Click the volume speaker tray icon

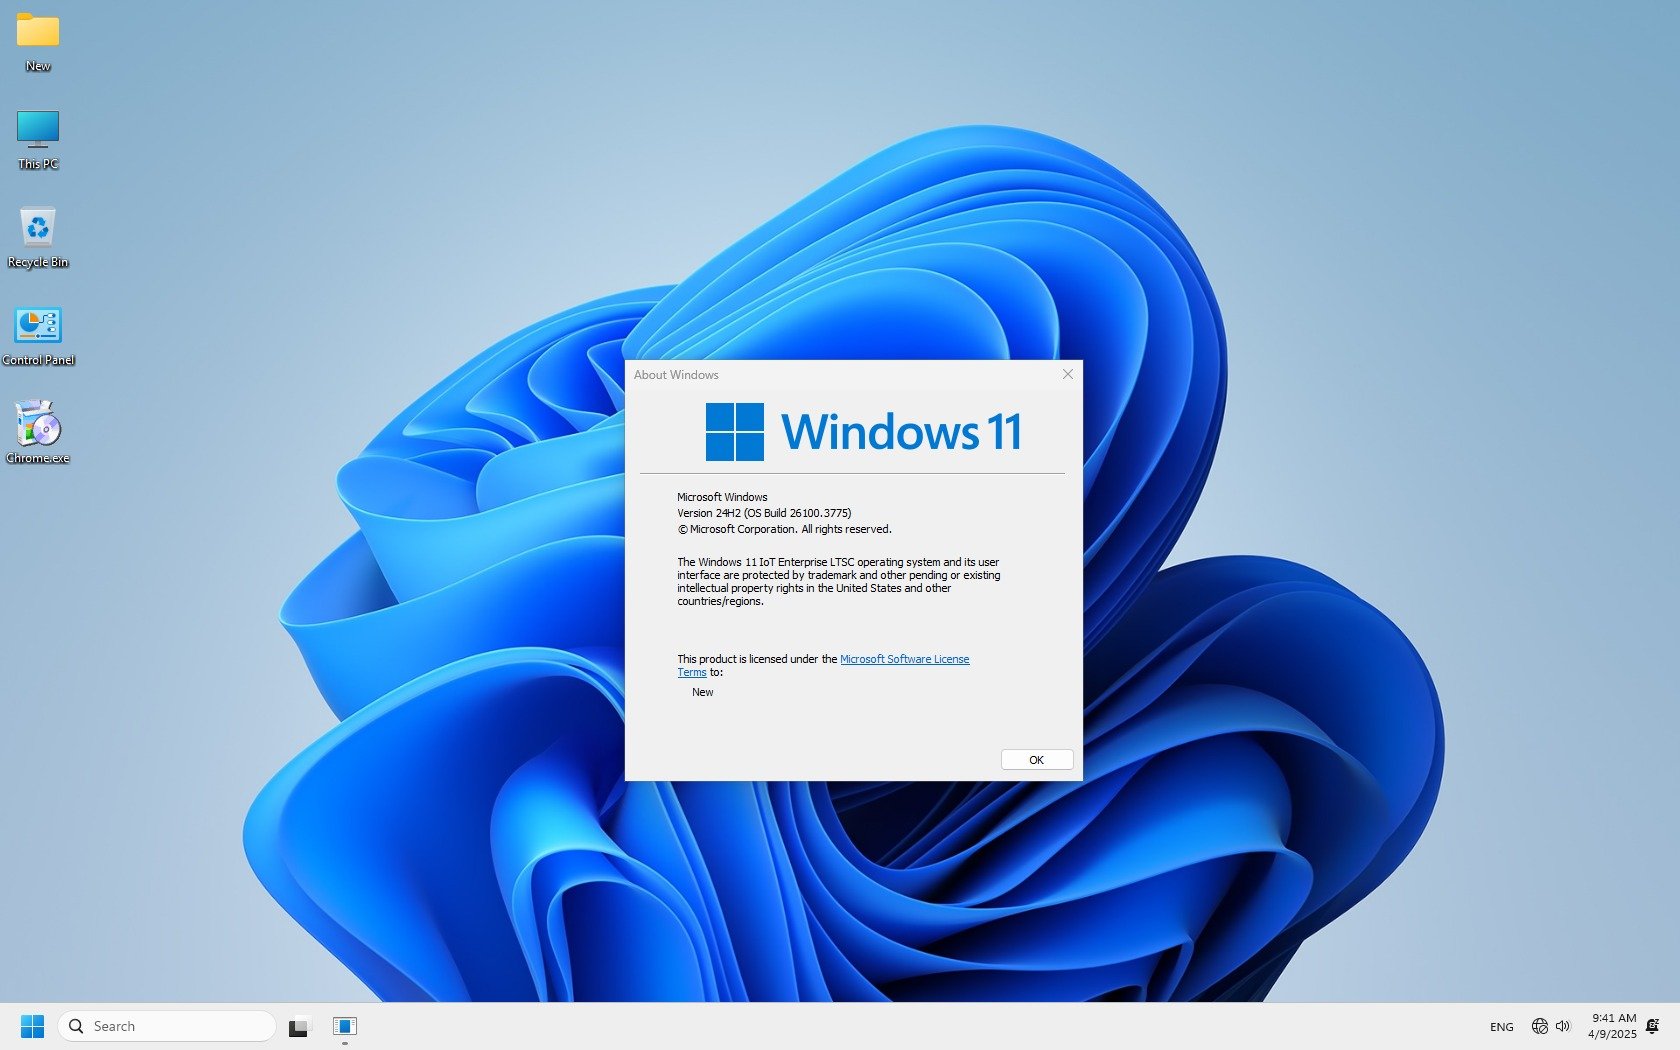(x=1563, y=1026)
